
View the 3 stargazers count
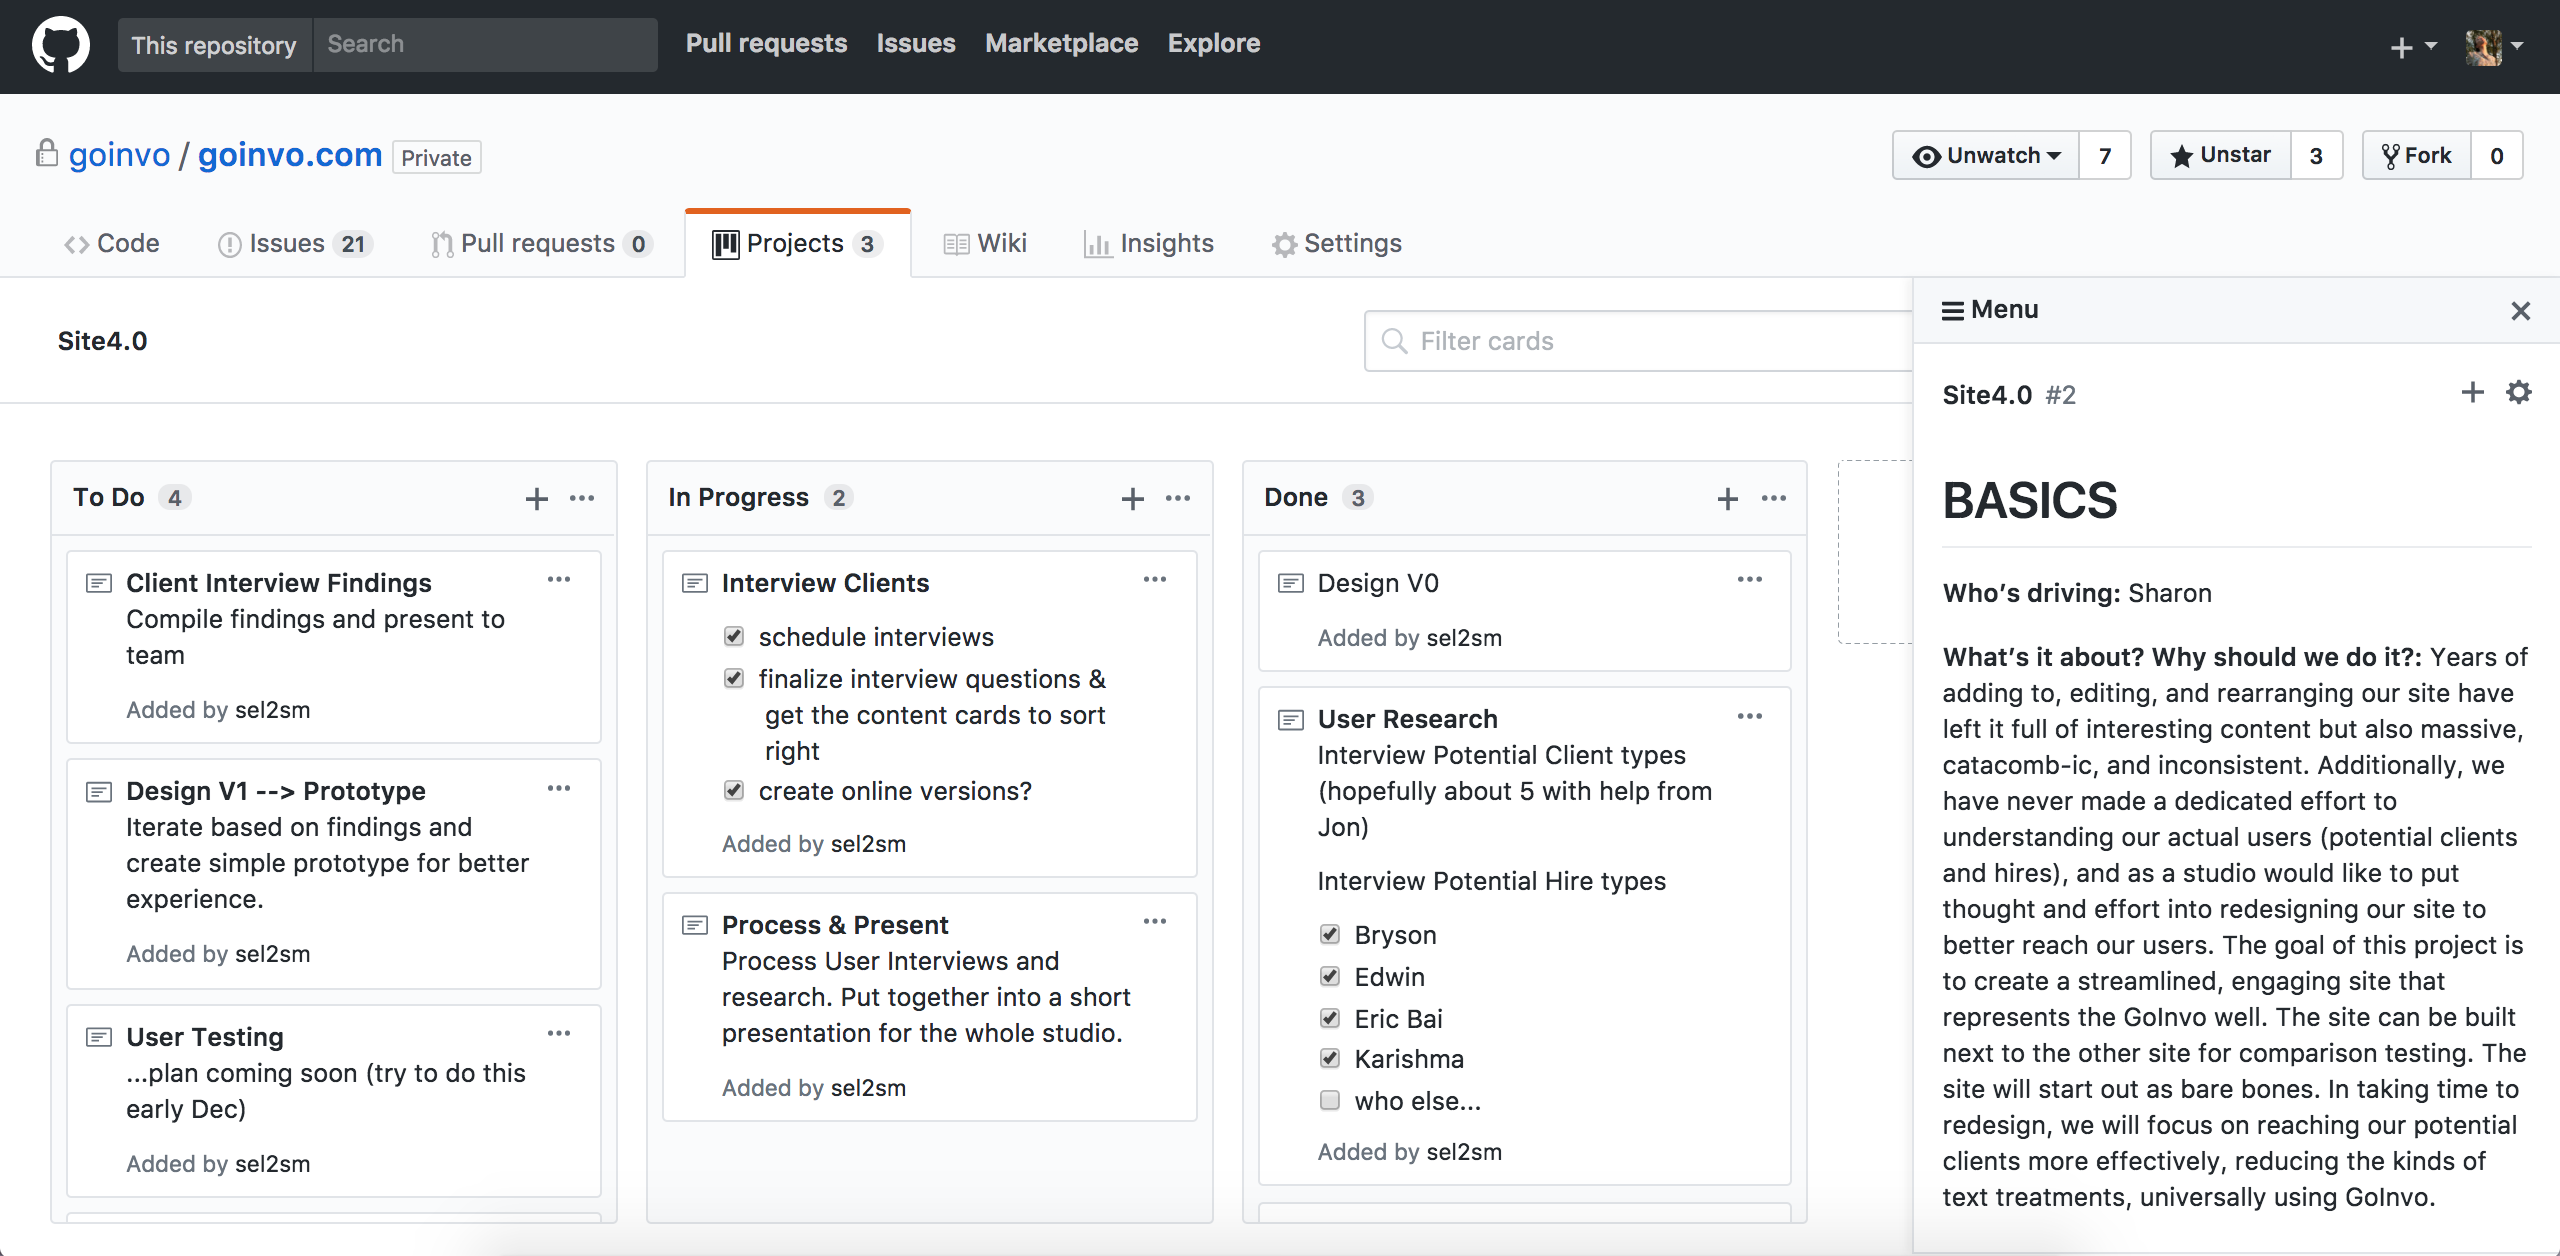2316,156
